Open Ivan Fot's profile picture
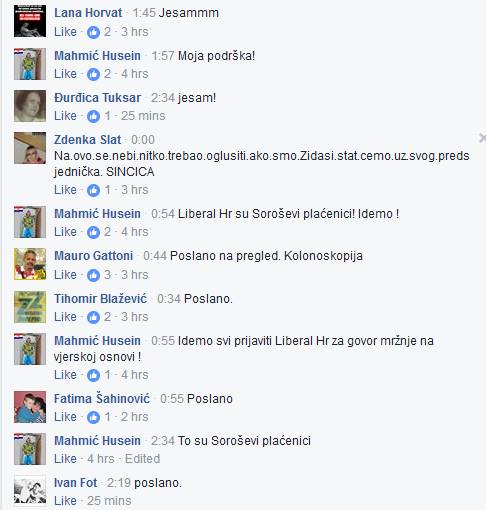Viewport: 486px width, 510px height. 30,491
